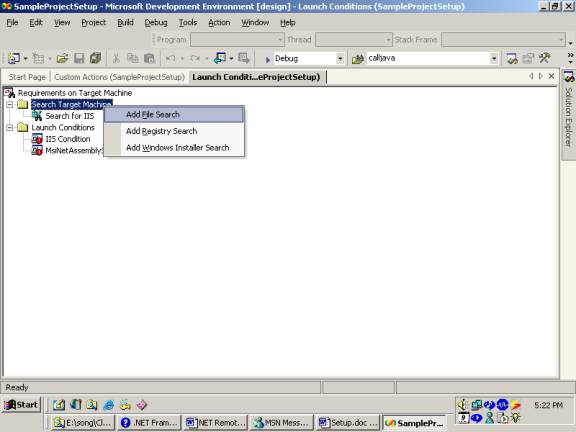Click the MSN Messenger tray icon
The height and width of the screenshot is (432, 576).
click(489, 418)
